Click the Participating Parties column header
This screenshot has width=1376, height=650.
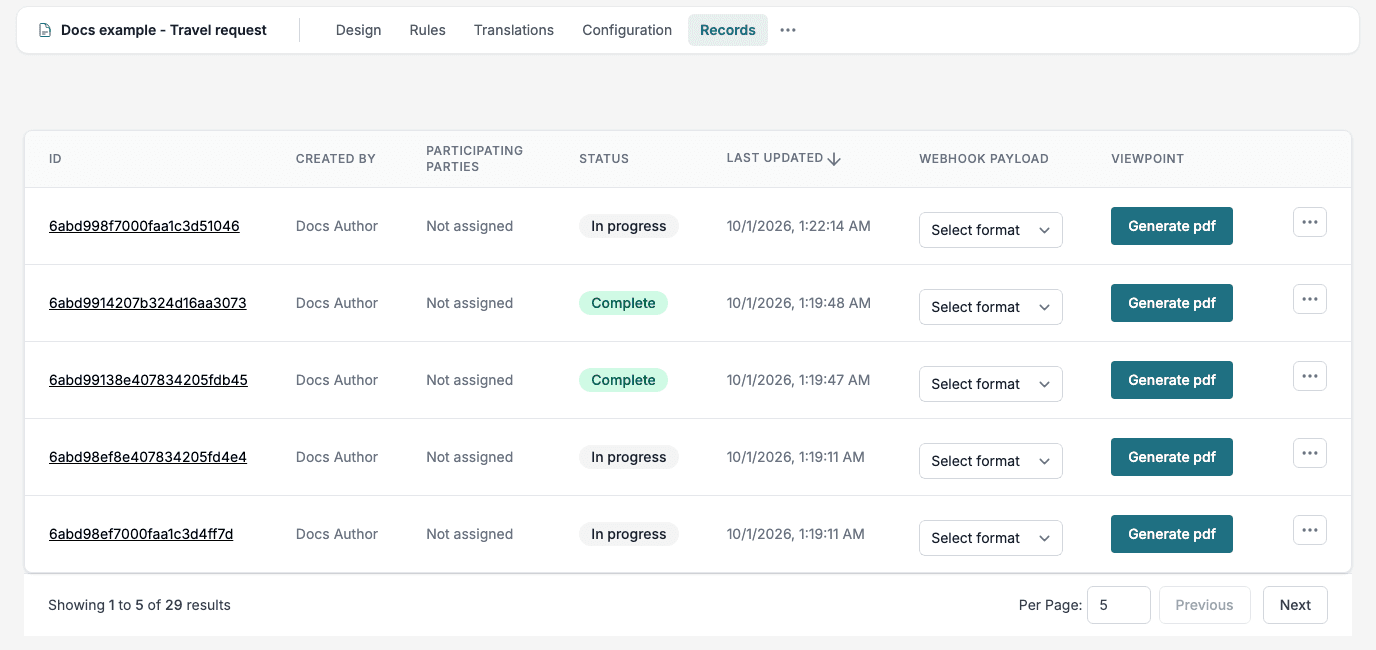[x=474, y=159]
